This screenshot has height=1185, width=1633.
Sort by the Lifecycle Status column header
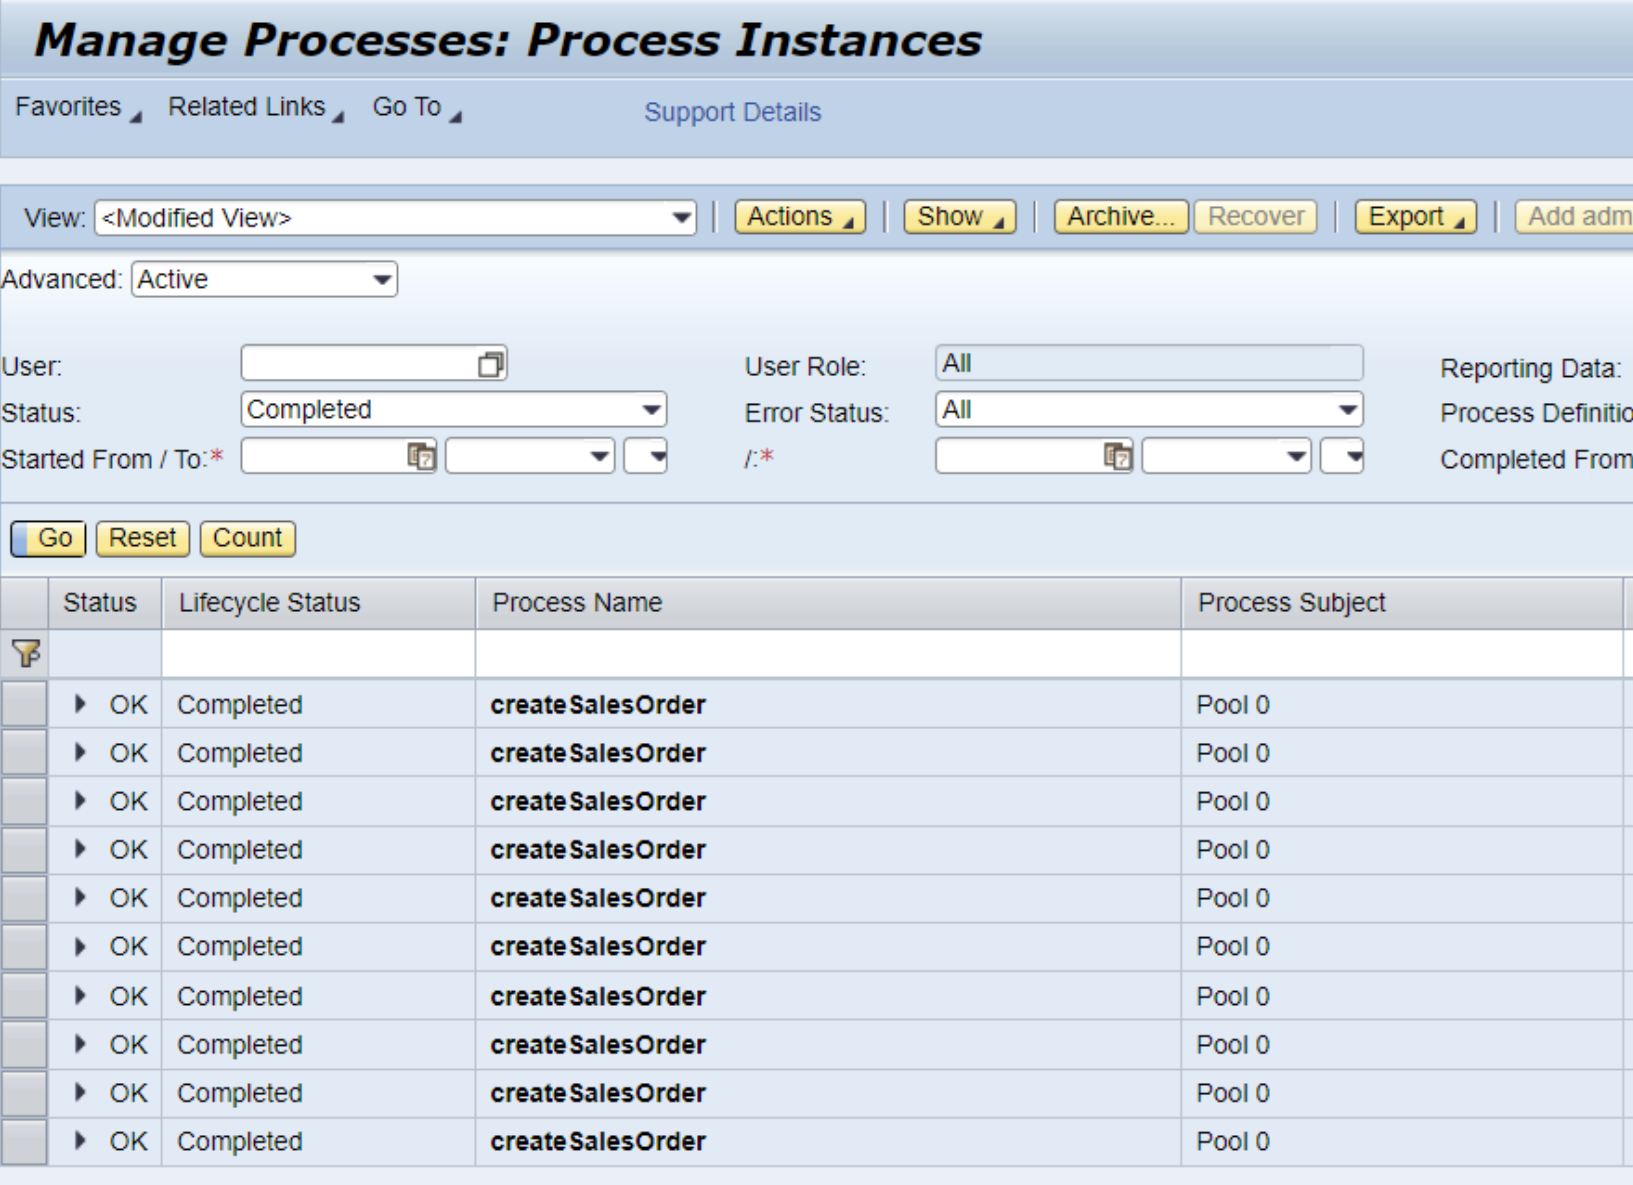point(318,603)
